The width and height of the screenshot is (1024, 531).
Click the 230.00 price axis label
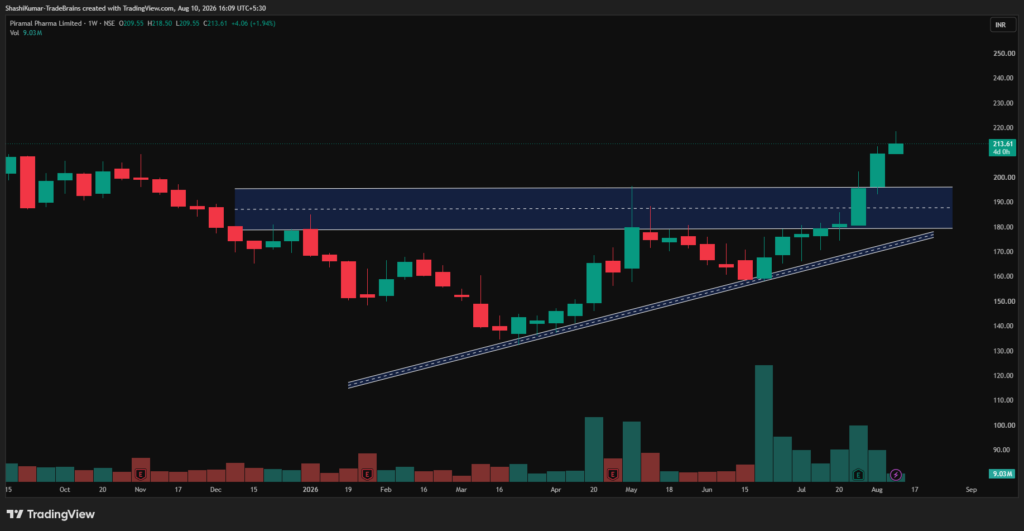1004,103
